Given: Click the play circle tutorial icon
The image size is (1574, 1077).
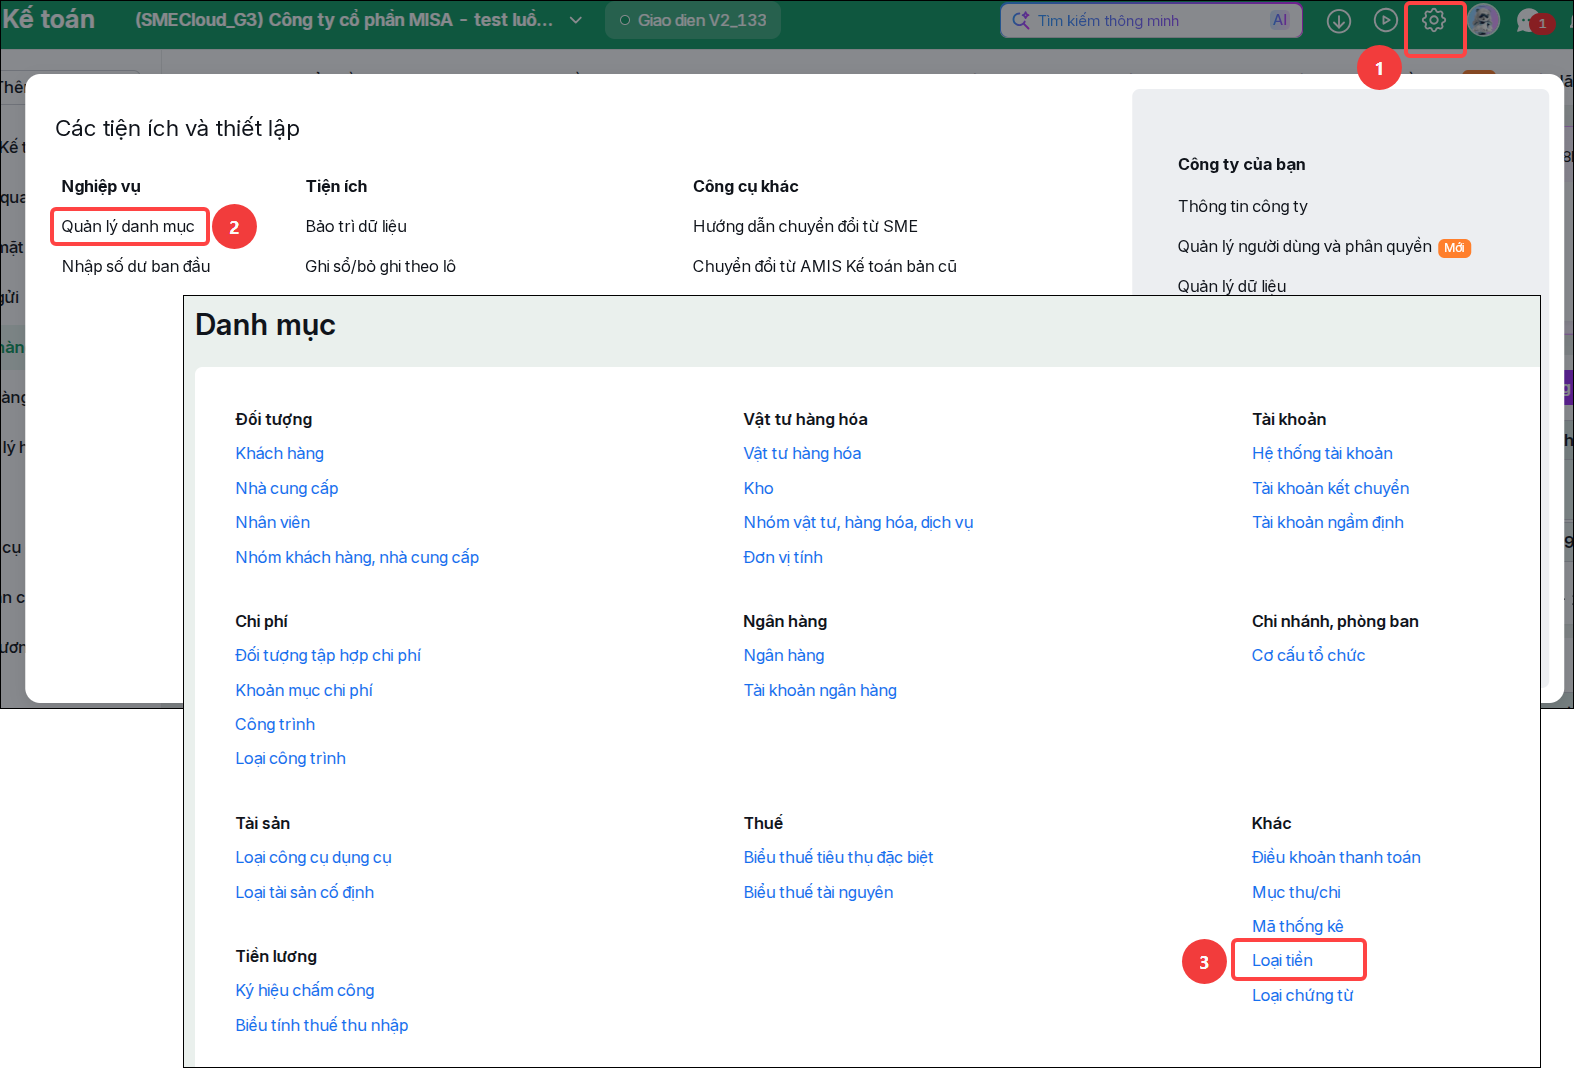Looking at the screenshot, I should [x=1385, y=20].
